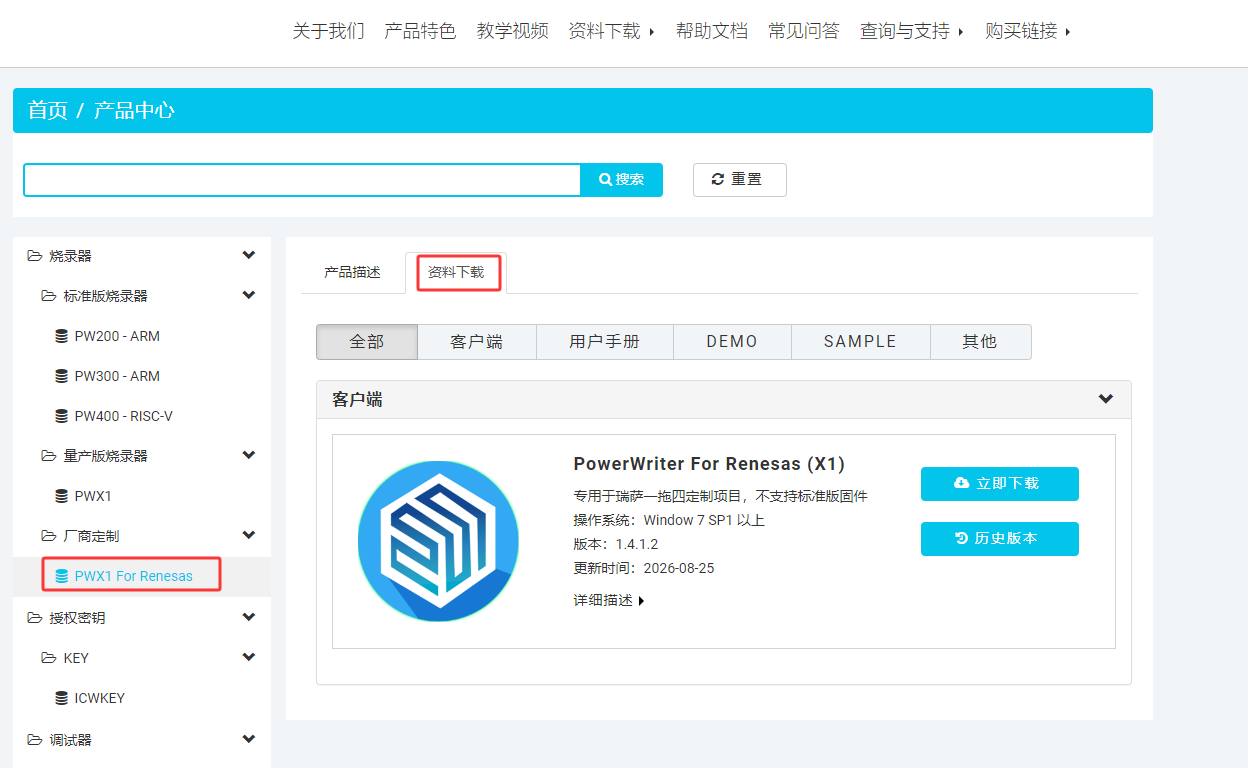Focus the product search input field

point(302,180)
